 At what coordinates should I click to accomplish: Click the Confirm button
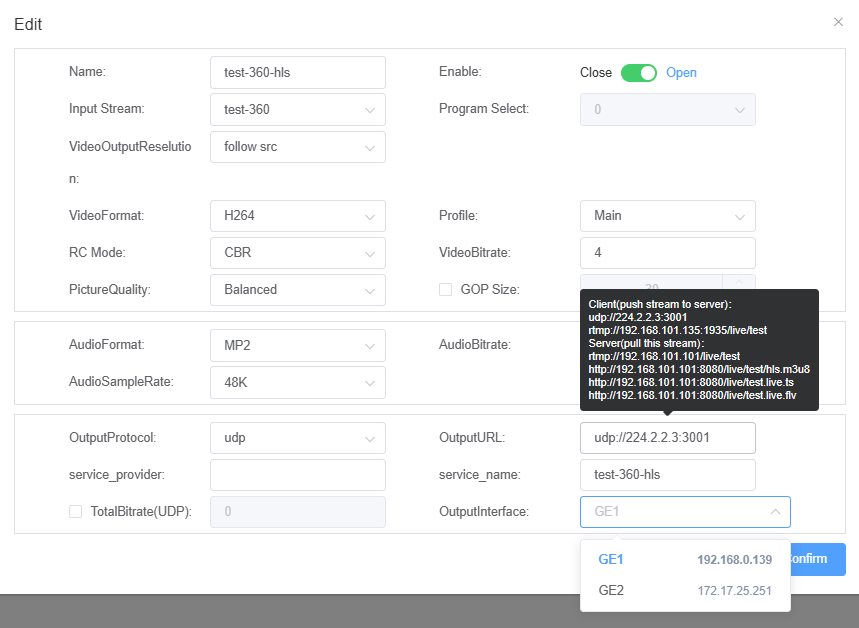(815, 559)
